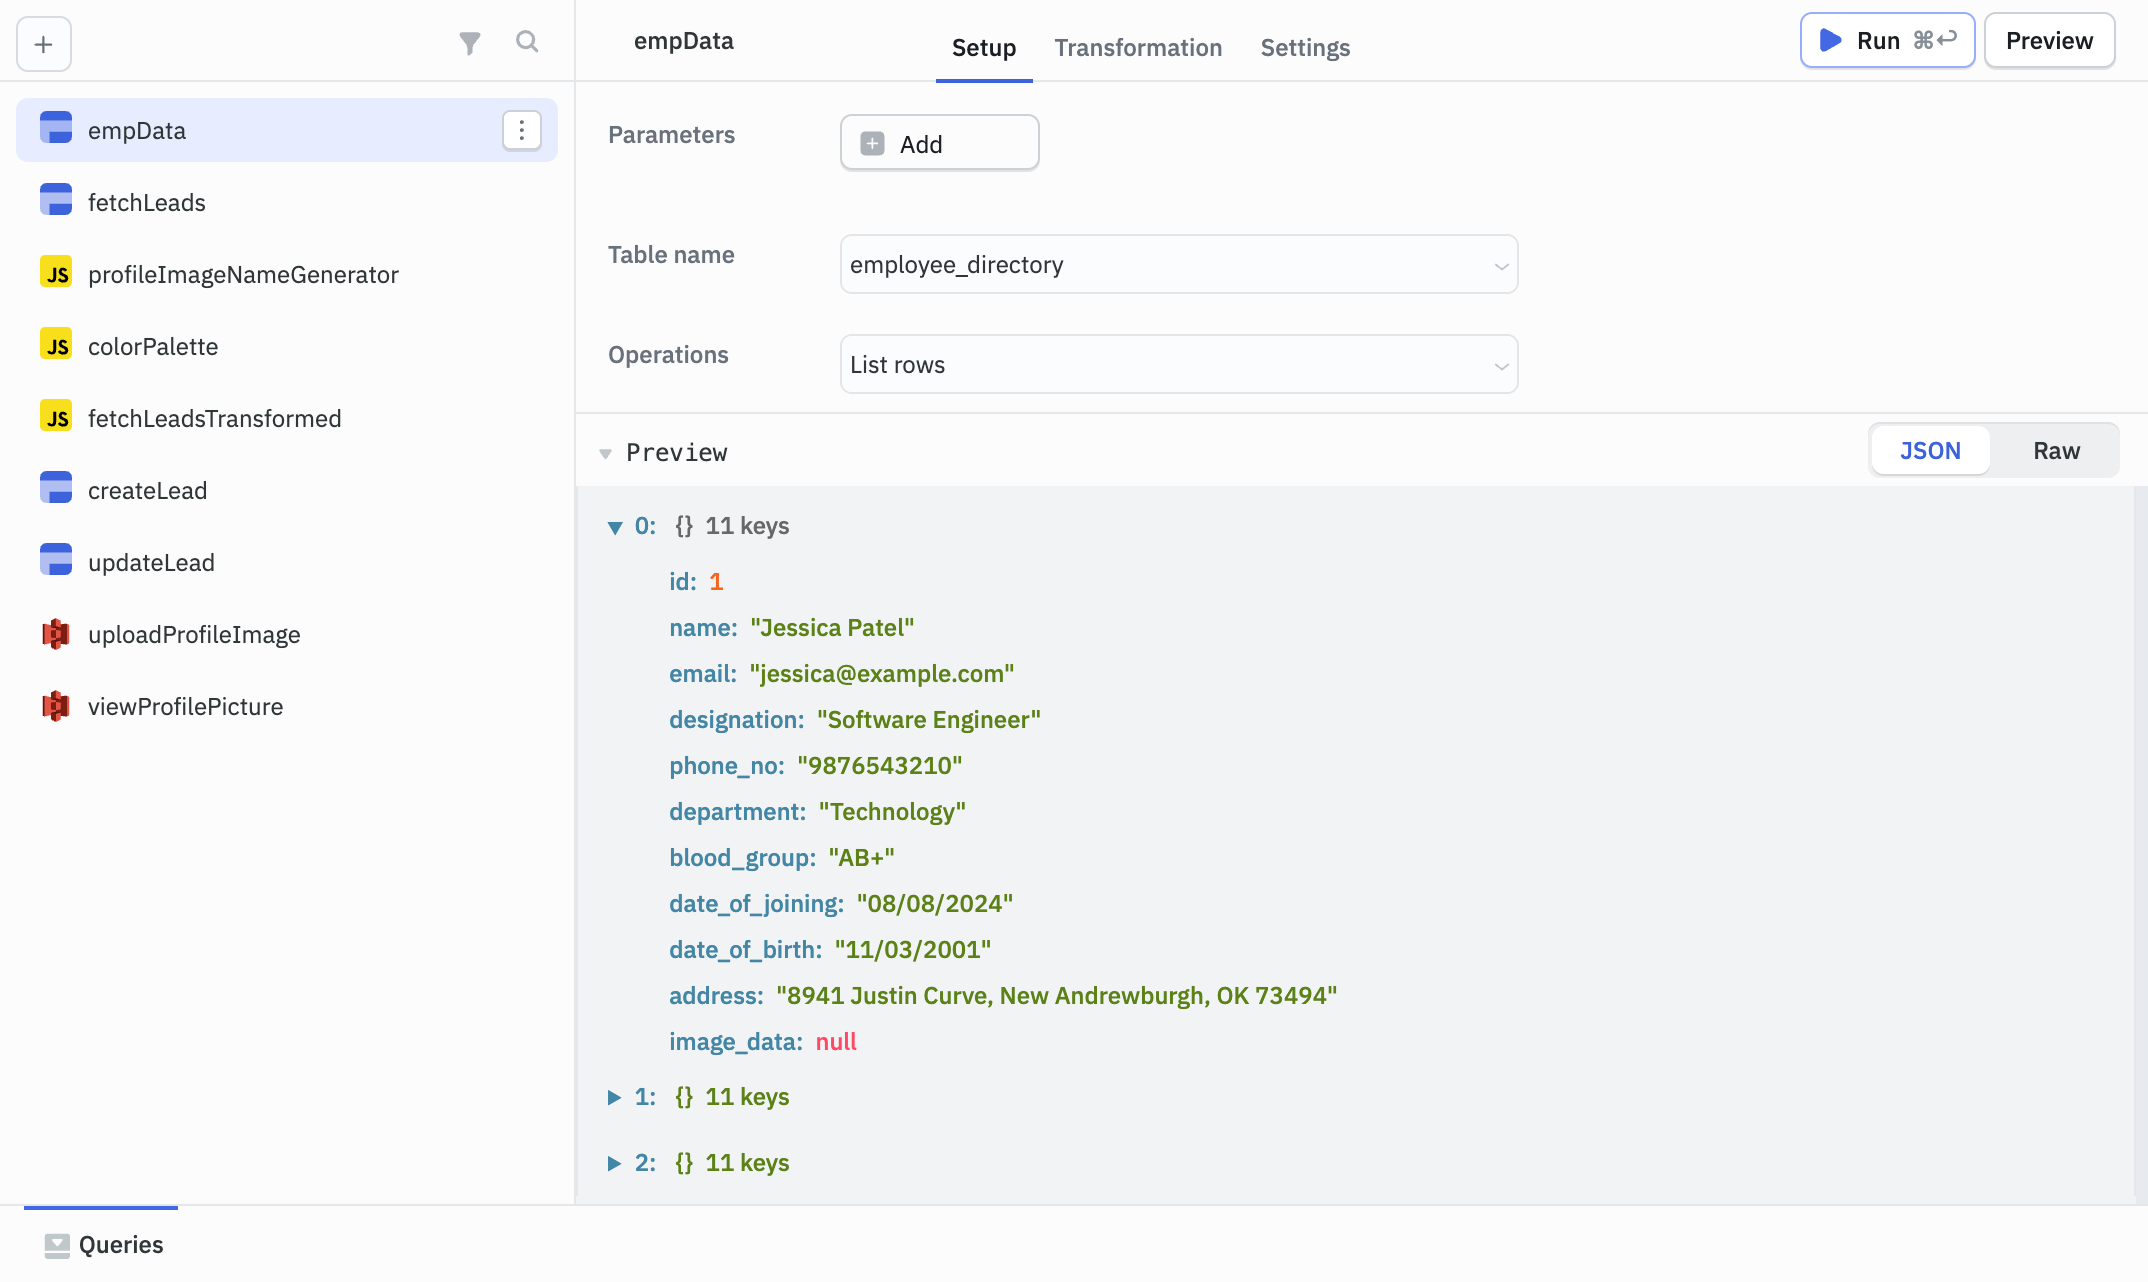Collapse row 0 in the JSON preview
2148x1282 pixels.
click(x=615, y=526)
